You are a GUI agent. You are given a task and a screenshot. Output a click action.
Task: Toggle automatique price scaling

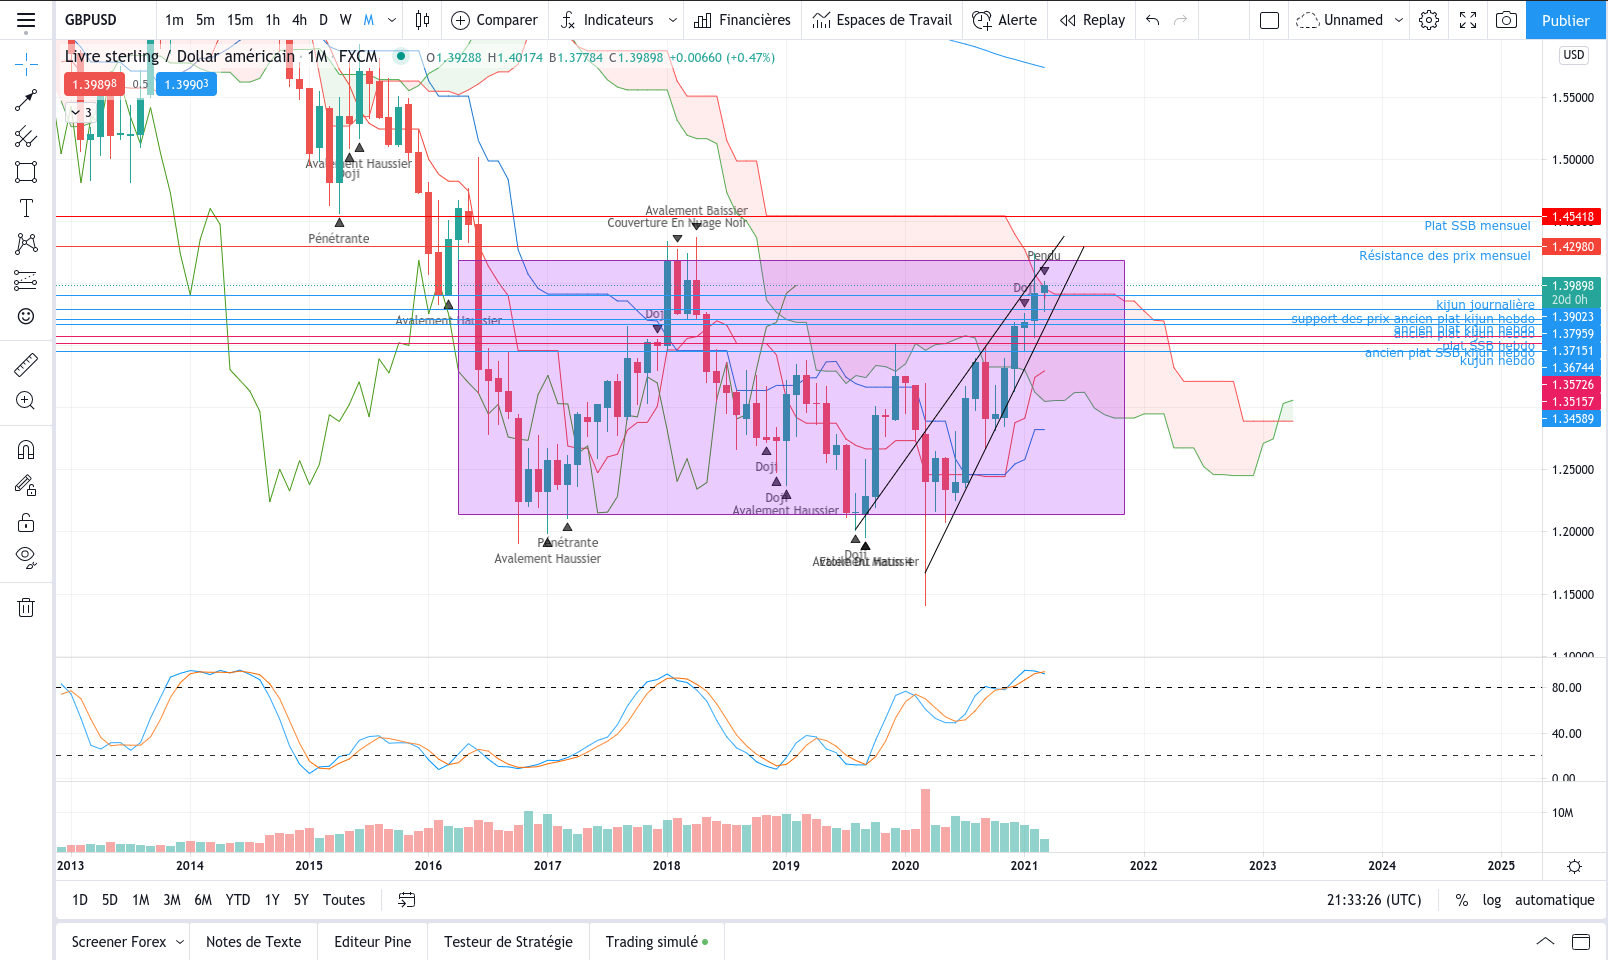point(1555,900)
